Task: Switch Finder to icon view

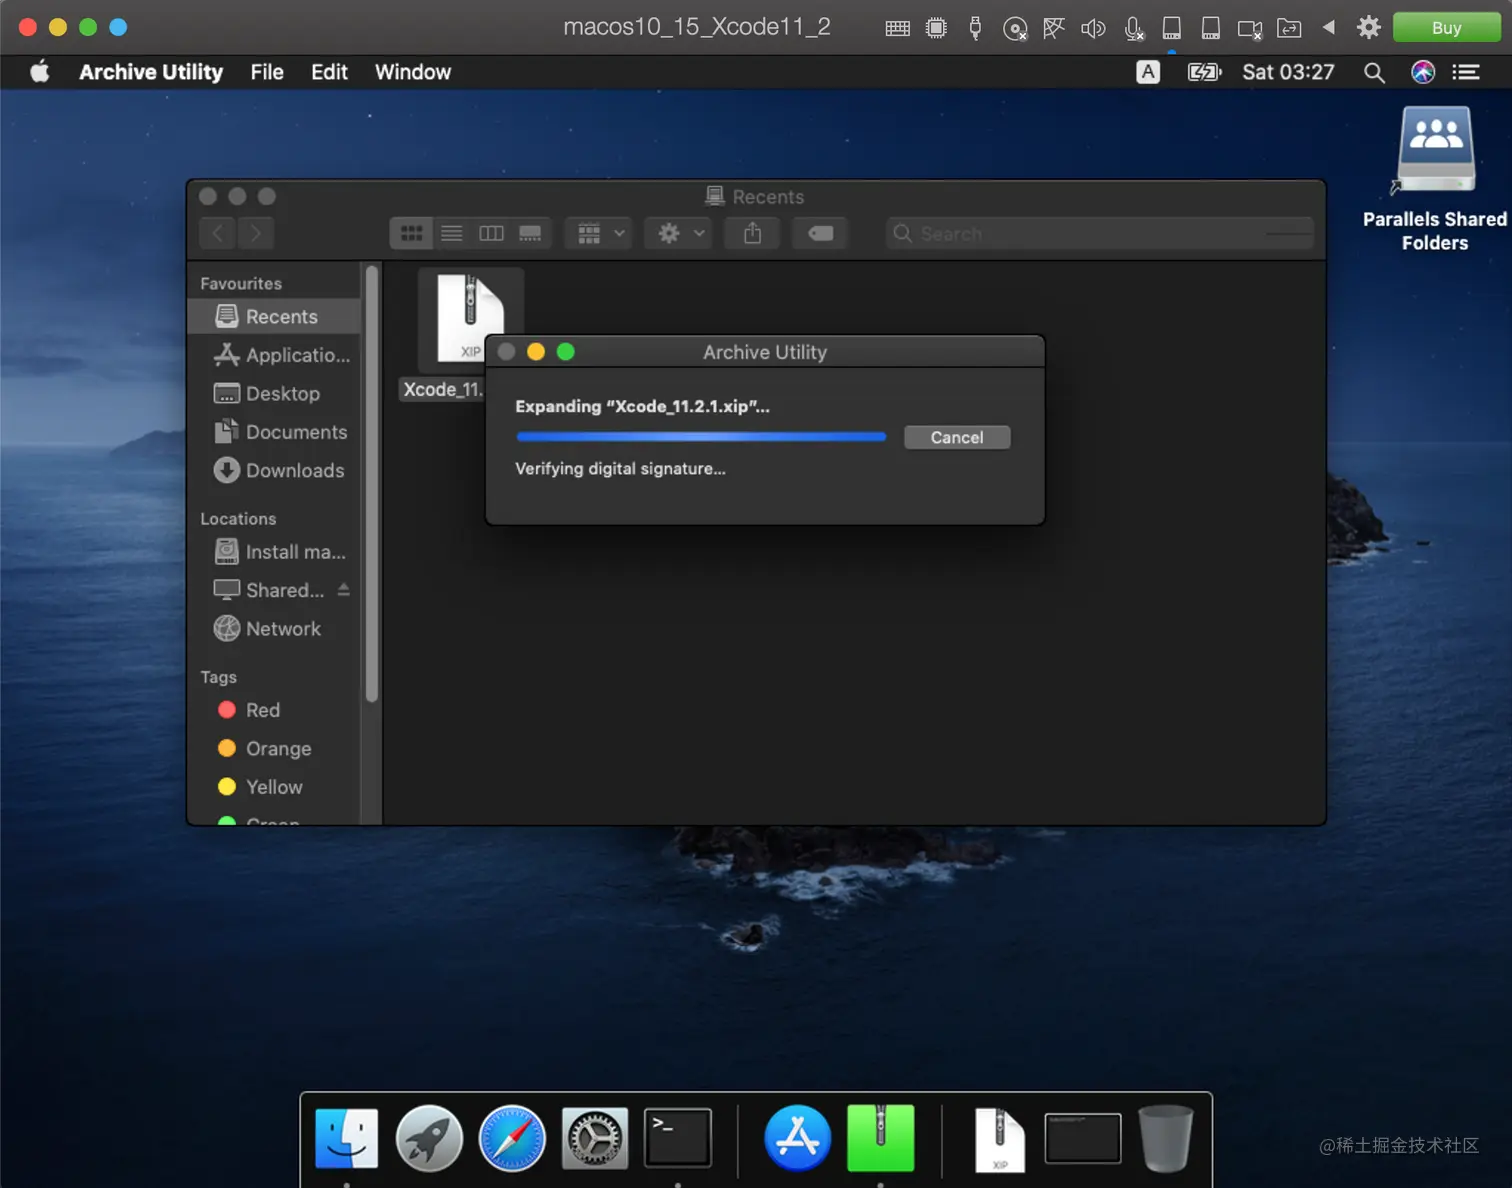Action: click(411, 233)
